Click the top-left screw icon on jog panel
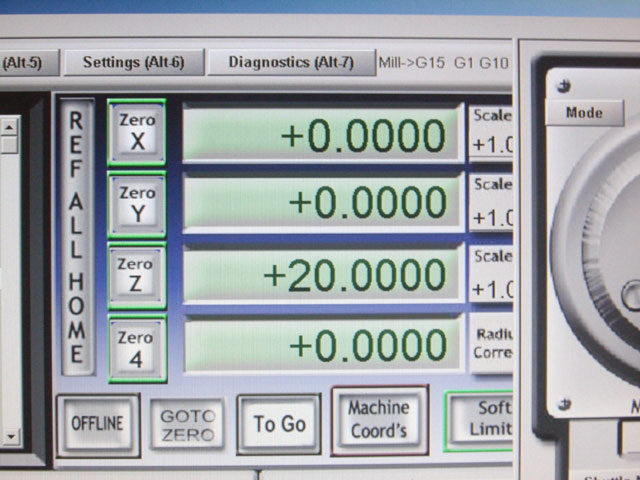This screenshot has width=640, height=480. [564, 86]
